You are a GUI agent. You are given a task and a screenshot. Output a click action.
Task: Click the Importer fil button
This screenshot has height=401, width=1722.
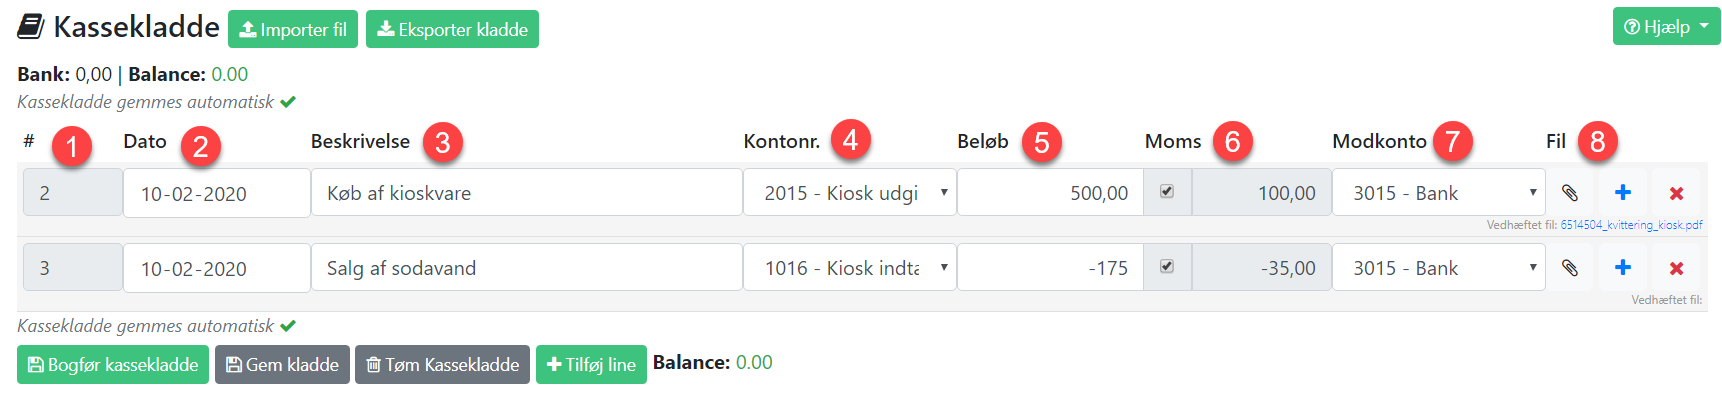pos(293,29)
